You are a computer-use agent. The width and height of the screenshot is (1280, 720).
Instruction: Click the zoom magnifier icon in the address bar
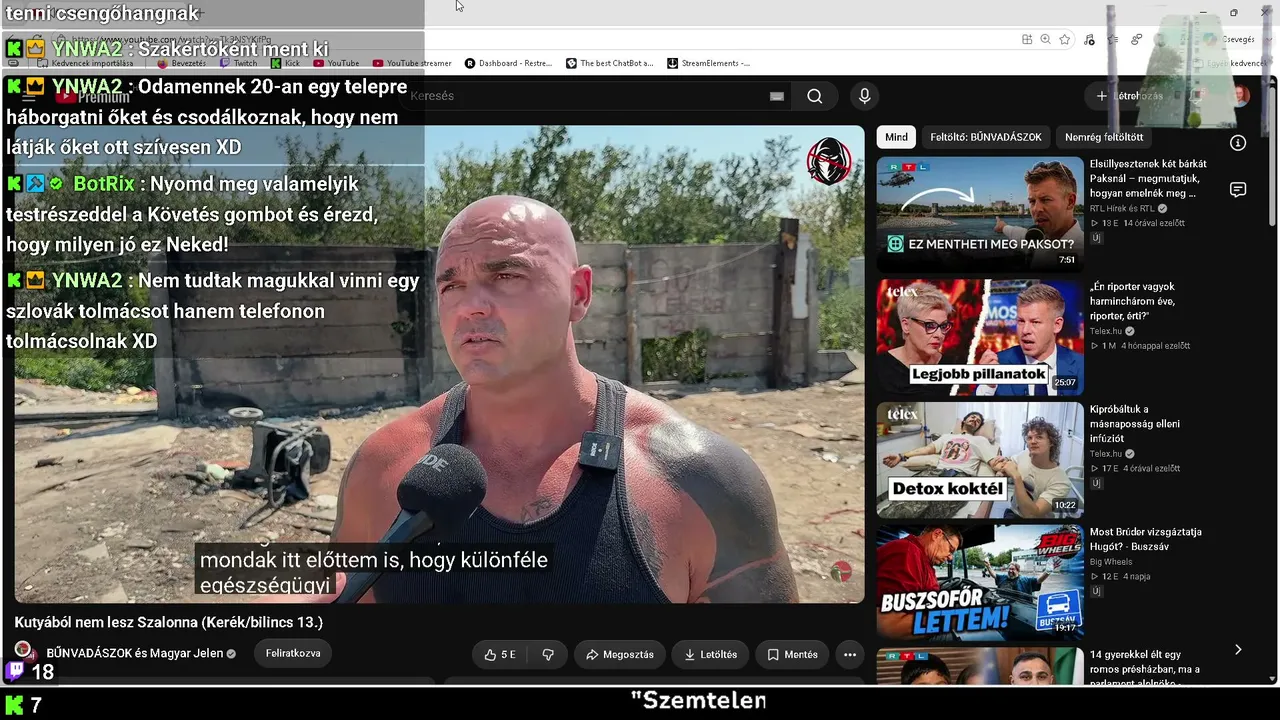1045,40
